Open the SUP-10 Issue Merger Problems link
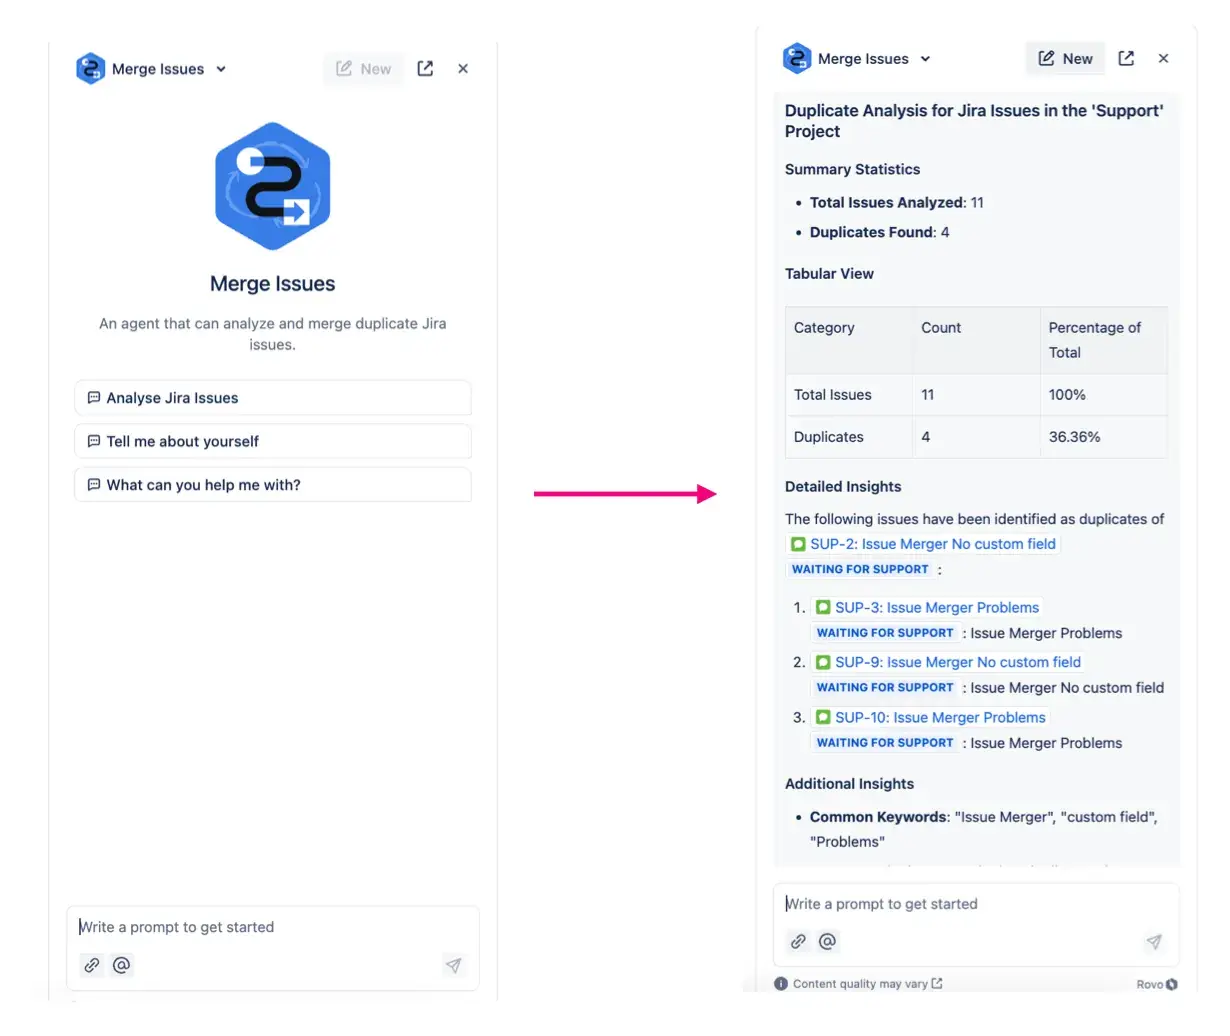Screen dimensions: 1230x1036 pos(939,717)
